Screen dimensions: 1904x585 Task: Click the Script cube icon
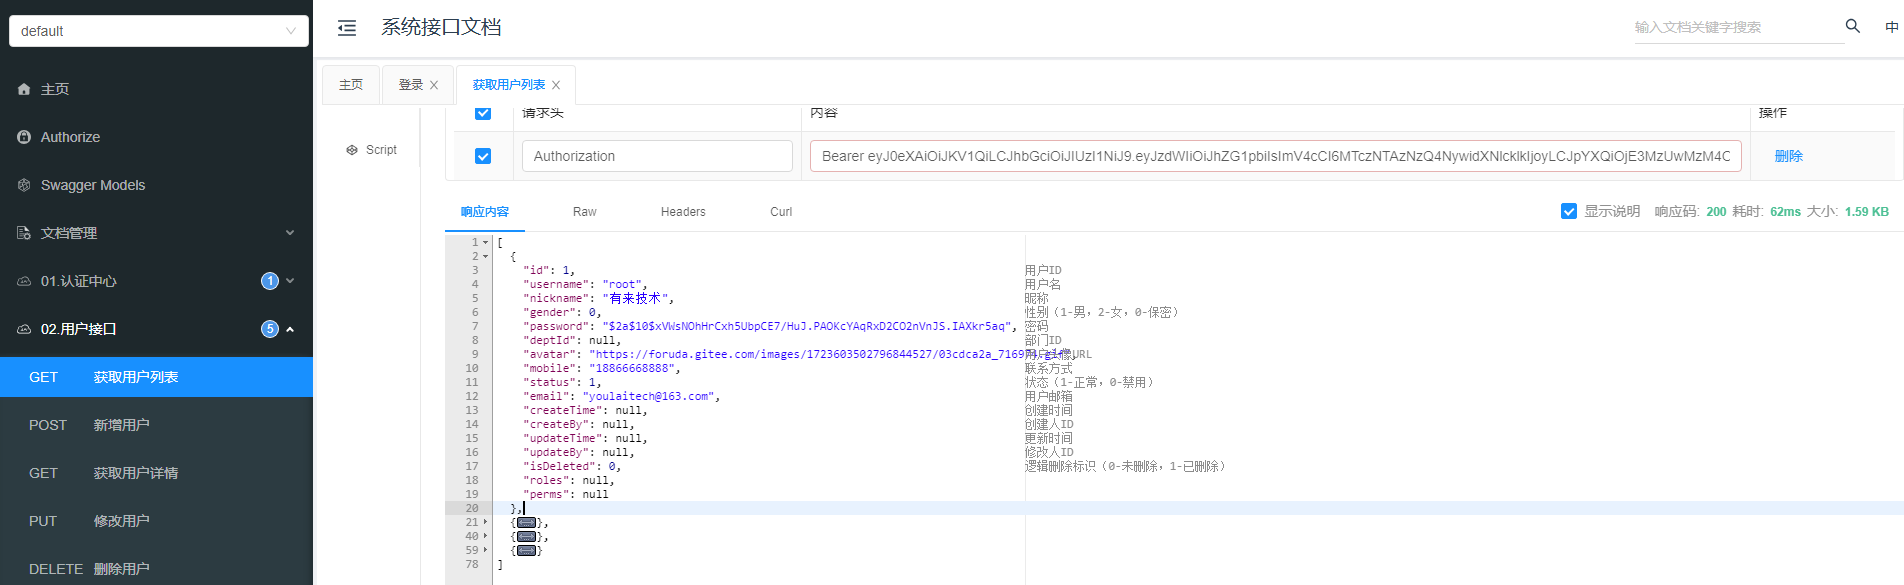352,150
